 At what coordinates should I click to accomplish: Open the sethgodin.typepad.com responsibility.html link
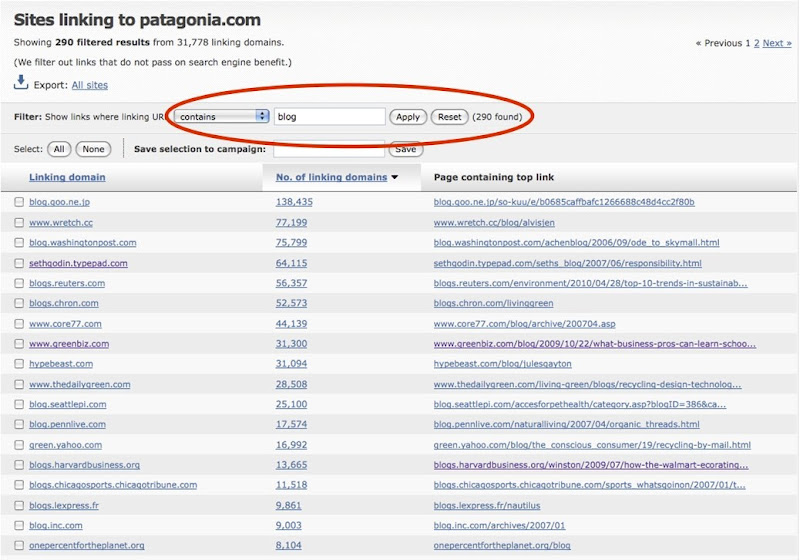click(567, 263)
